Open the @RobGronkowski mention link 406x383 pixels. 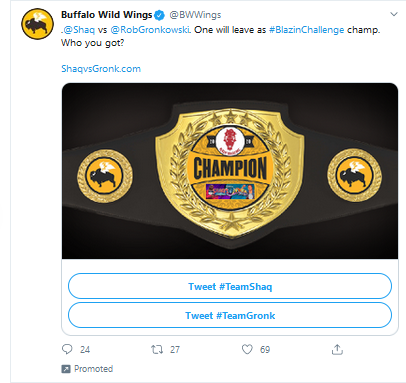[x=150, y=30]
